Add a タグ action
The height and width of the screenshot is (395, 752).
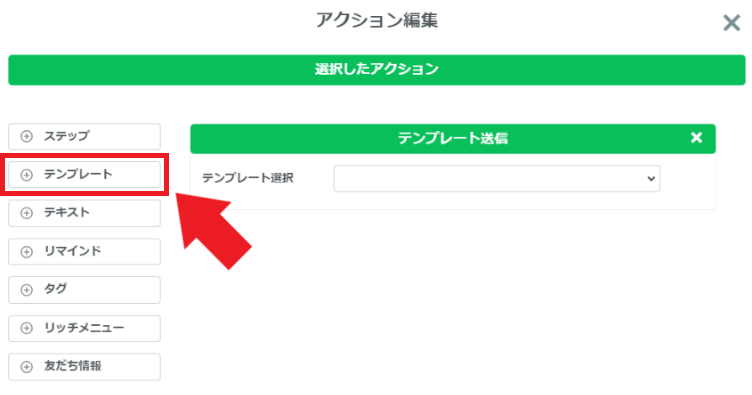pyautogui.click(x=84, y=290)
